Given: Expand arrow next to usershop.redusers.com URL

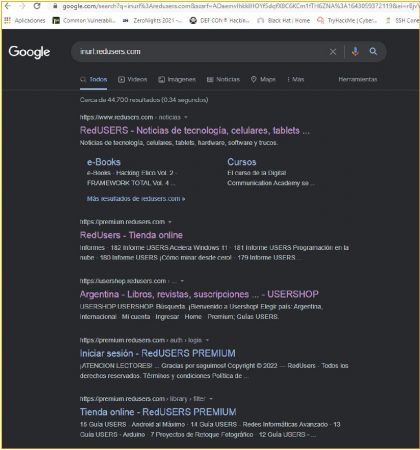Looking at the screenshot, I should [x=182, y=281].
